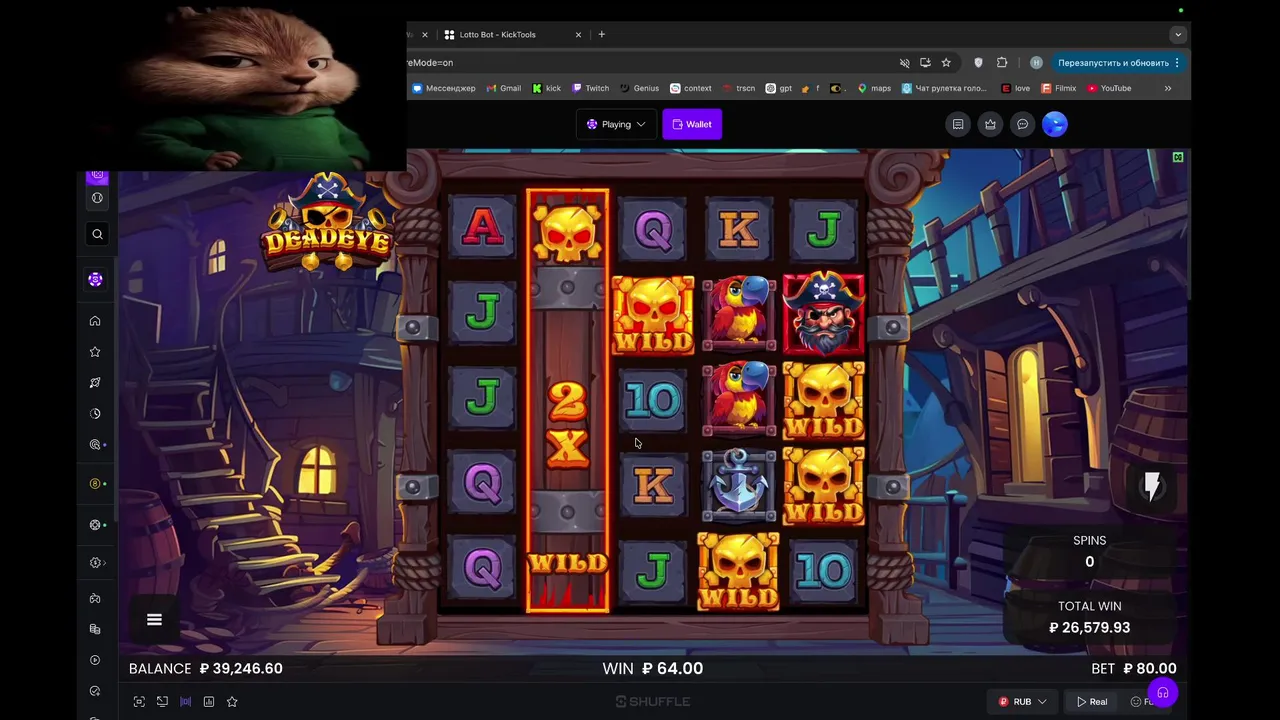This screenshot has width=1280, height=720.
Task: Open the slot game hamburger menu
Action: 154,620
